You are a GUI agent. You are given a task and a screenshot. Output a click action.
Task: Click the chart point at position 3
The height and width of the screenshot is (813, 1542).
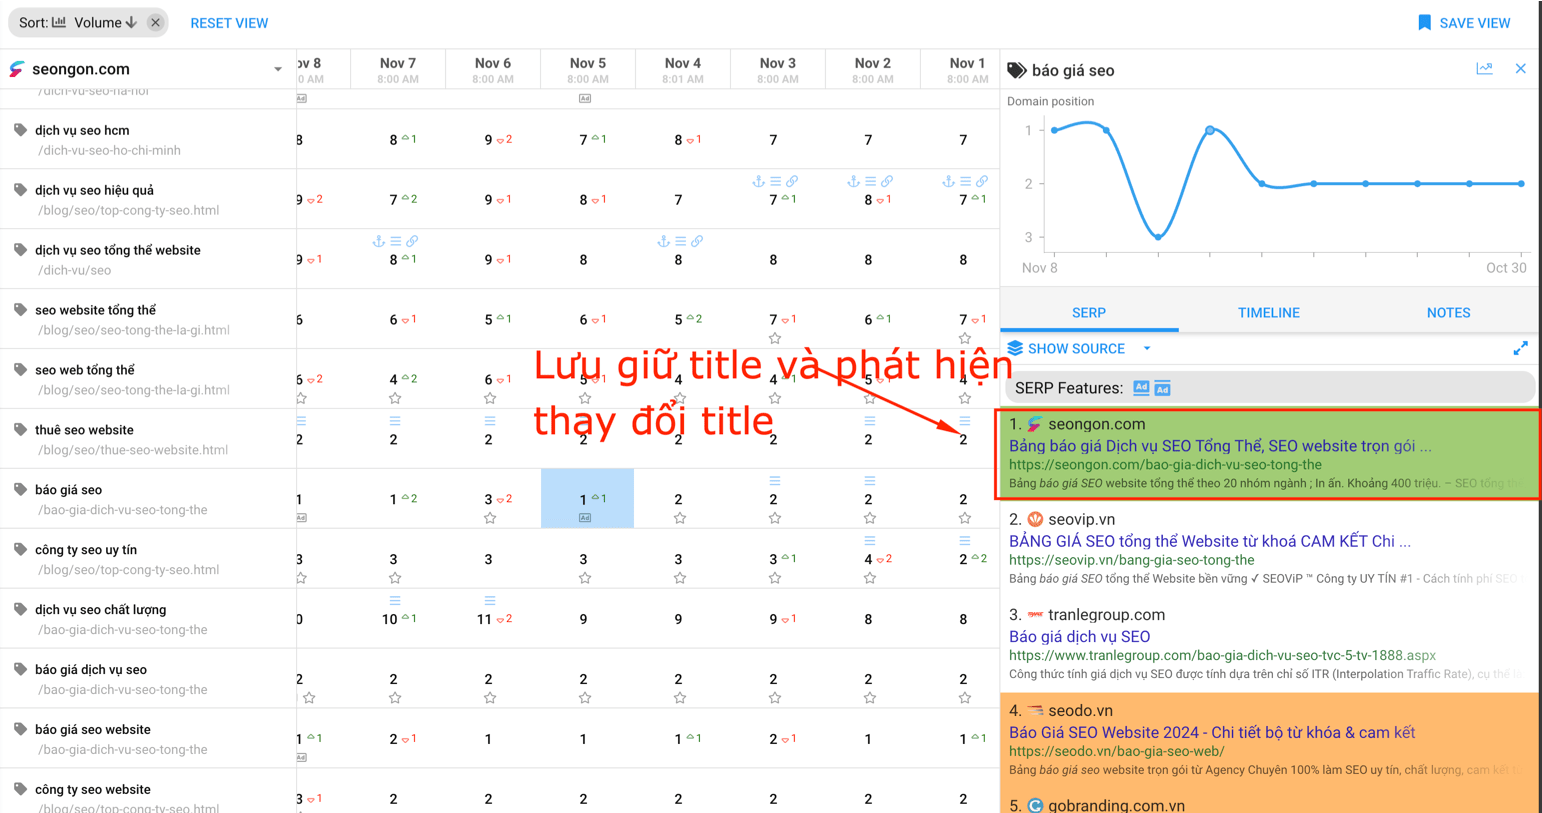(1158, 237)
